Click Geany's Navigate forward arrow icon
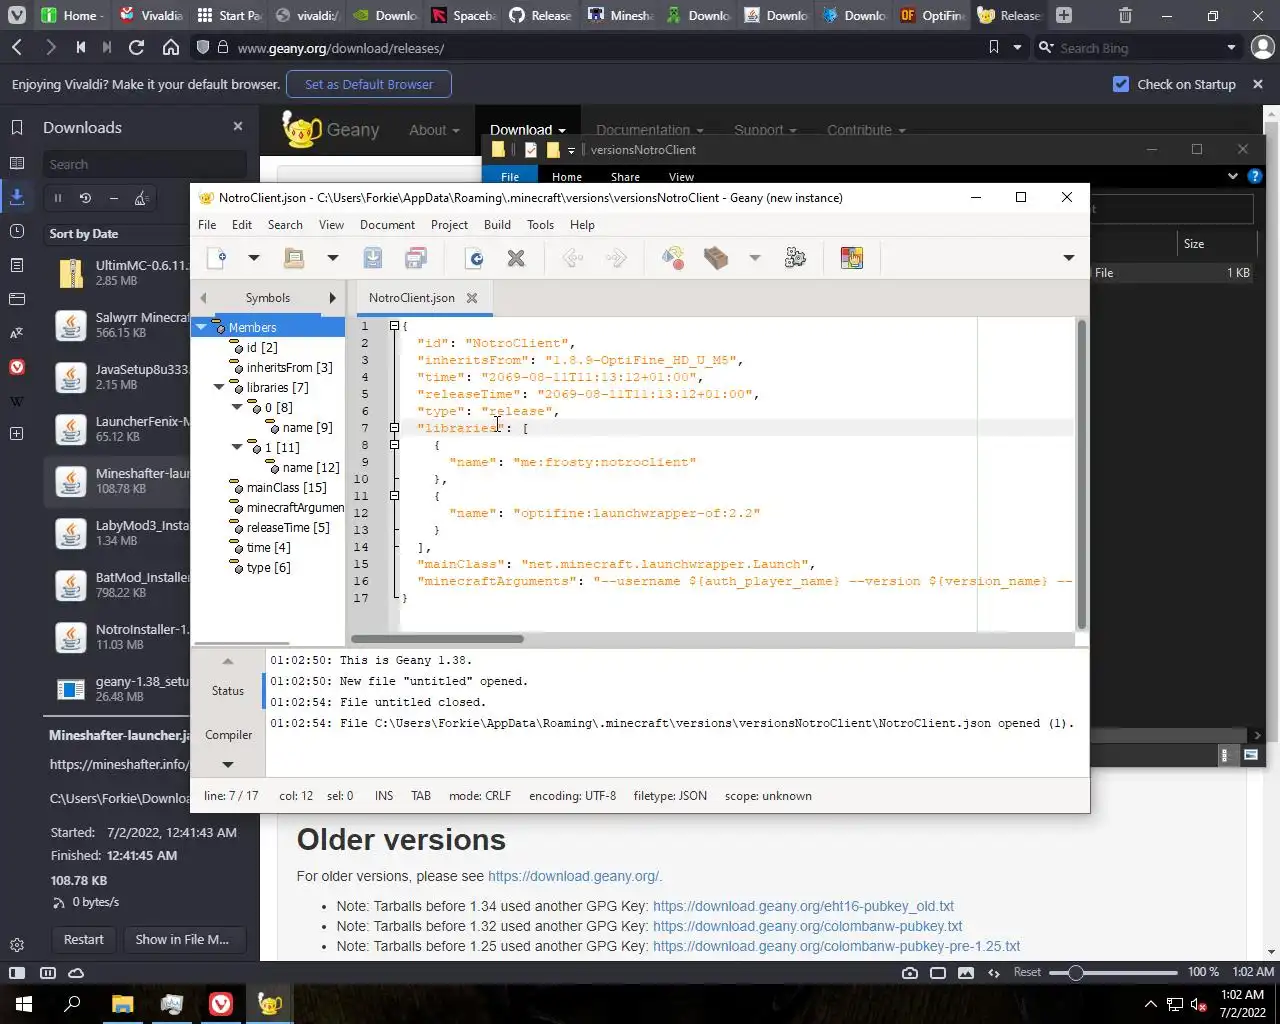 pyautogui.click(x=616, y=258)
